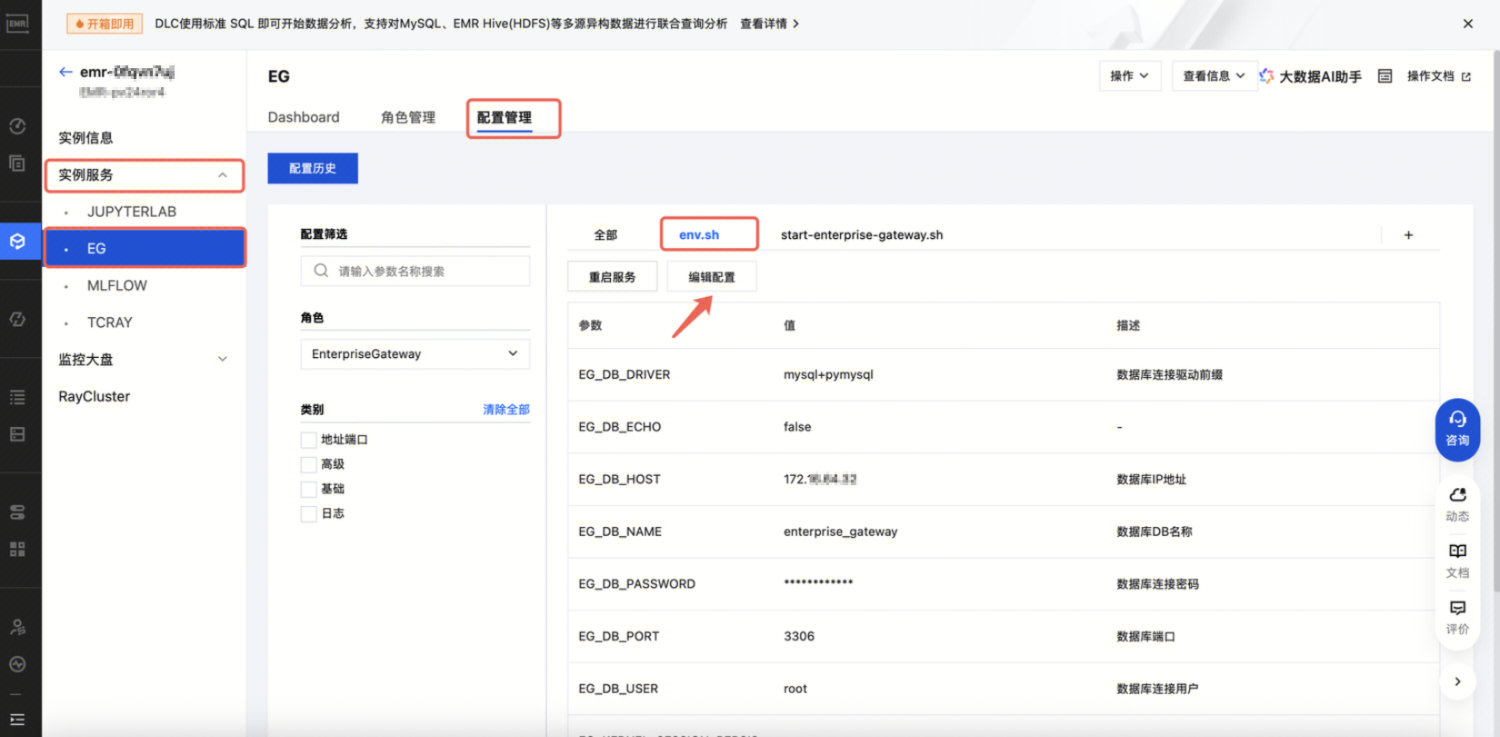Switch to the Dashboard tab

(x=304, y=117)
